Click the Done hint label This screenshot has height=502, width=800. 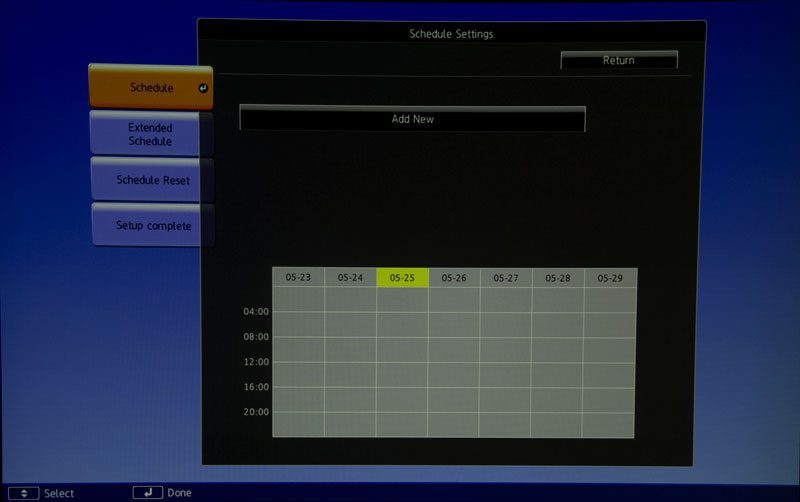(x=179, y=493)
